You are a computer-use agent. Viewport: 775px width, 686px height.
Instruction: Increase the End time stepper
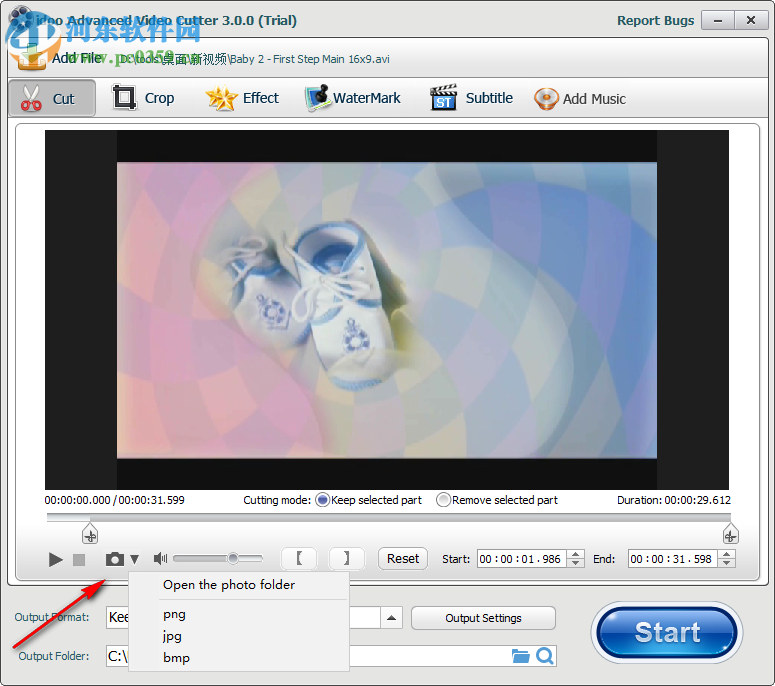726,554
